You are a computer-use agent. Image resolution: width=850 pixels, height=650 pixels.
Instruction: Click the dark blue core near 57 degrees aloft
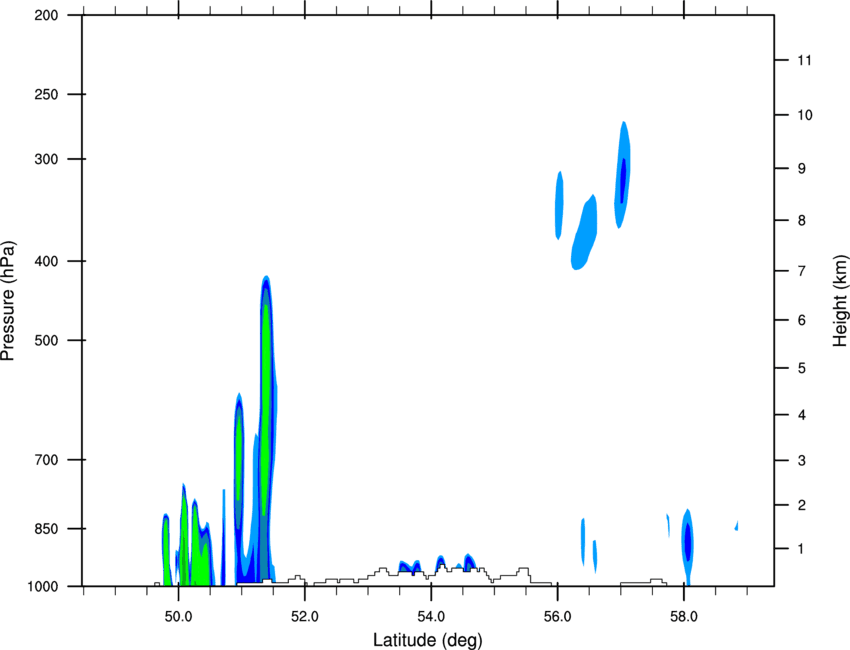(623, 181)
